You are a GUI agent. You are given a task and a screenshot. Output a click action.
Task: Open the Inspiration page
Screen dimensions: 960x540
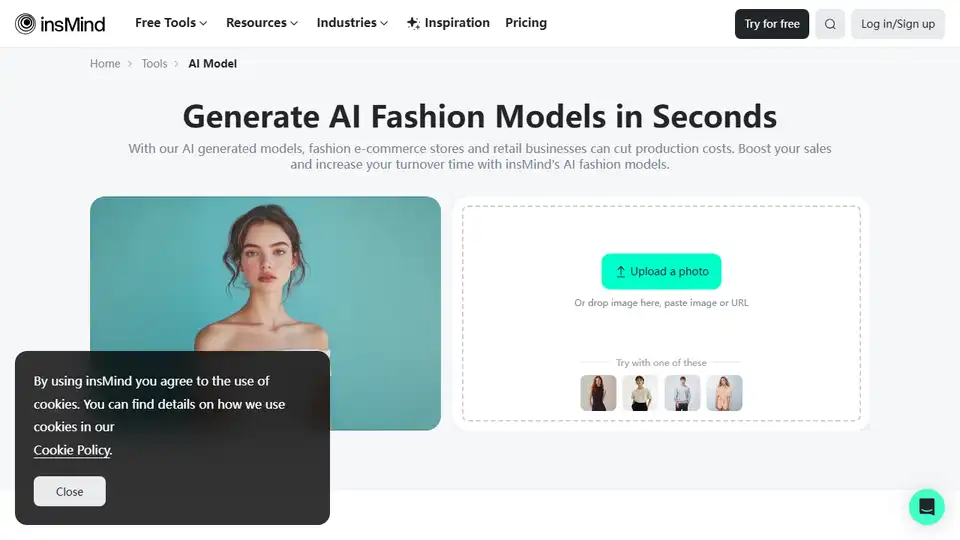click(x=448, y=23)
